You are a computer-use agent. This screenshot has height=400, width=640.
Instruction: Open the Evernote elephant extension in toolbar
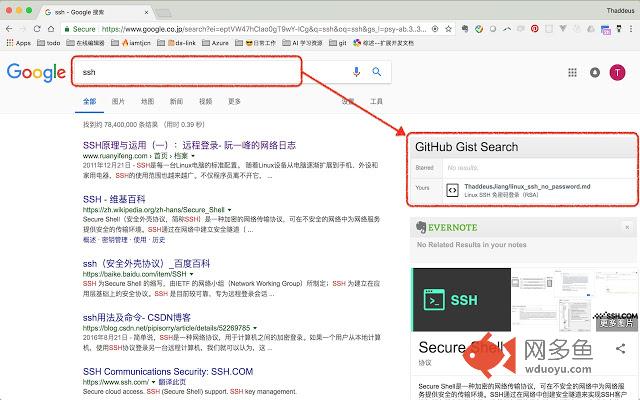point(464,29)
